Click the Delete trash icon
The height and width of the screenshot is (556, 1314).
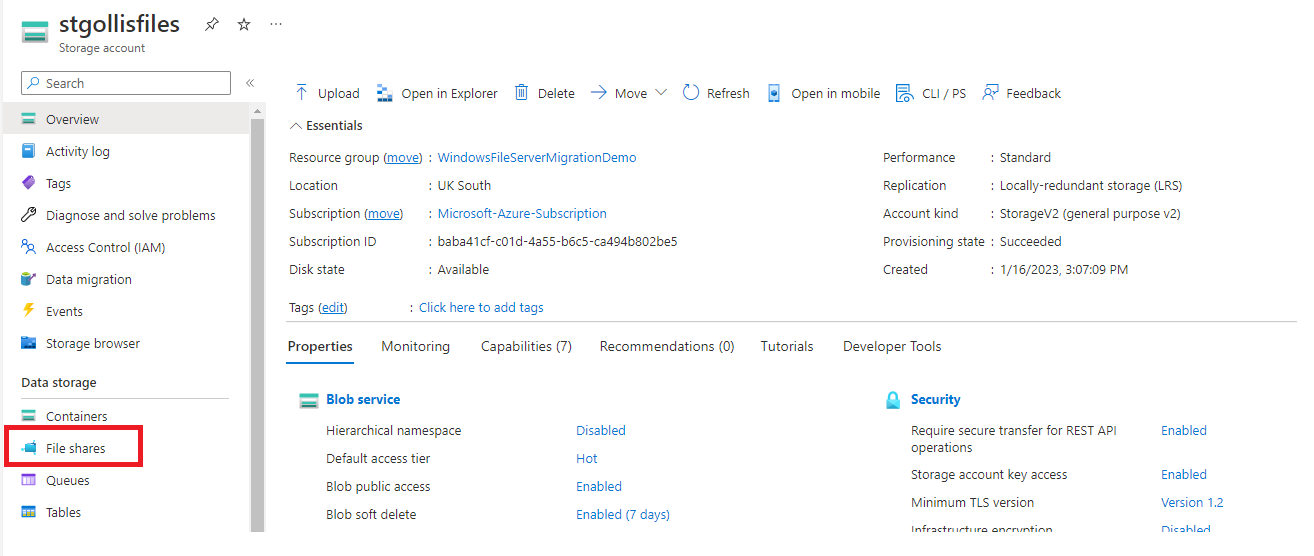click(521, 93)
